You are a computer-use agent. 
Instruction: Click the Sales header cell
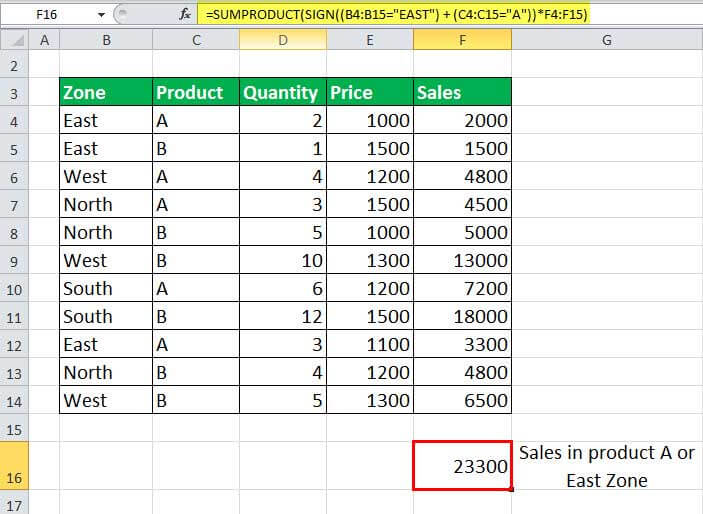pyautogui.click(x=462, y=92)
